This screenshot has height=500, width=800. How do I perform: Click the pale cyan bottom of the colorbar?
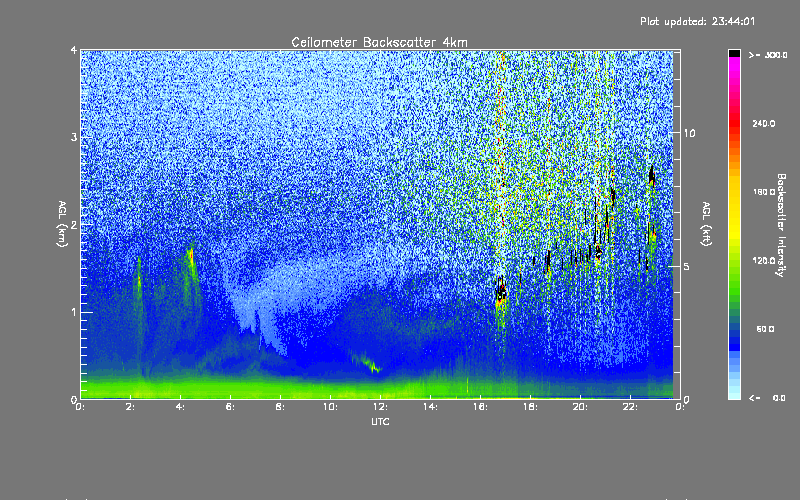(x=734, y=393)
